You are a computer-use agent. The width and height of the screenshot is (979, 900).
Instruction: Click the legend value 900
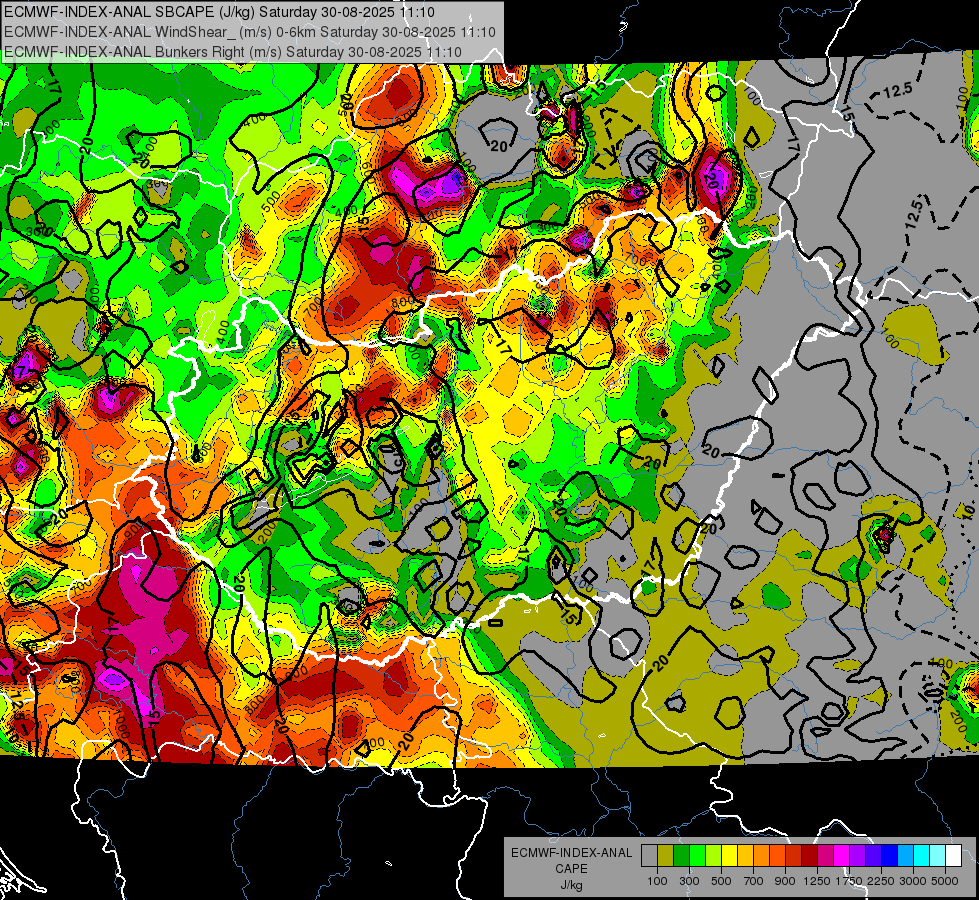click(785, 881)
